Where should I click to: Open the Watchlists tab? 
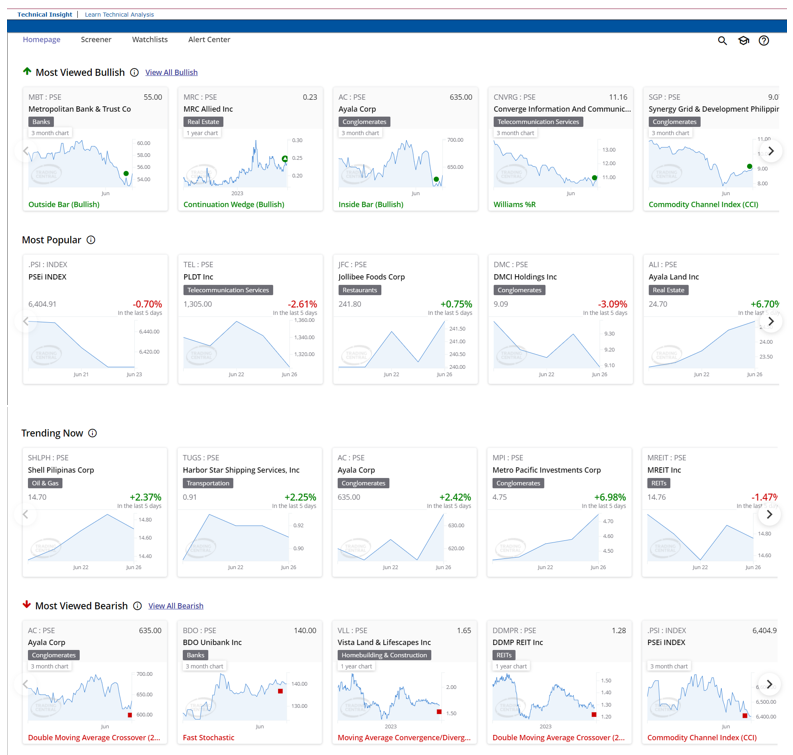(x=150, y=39)
